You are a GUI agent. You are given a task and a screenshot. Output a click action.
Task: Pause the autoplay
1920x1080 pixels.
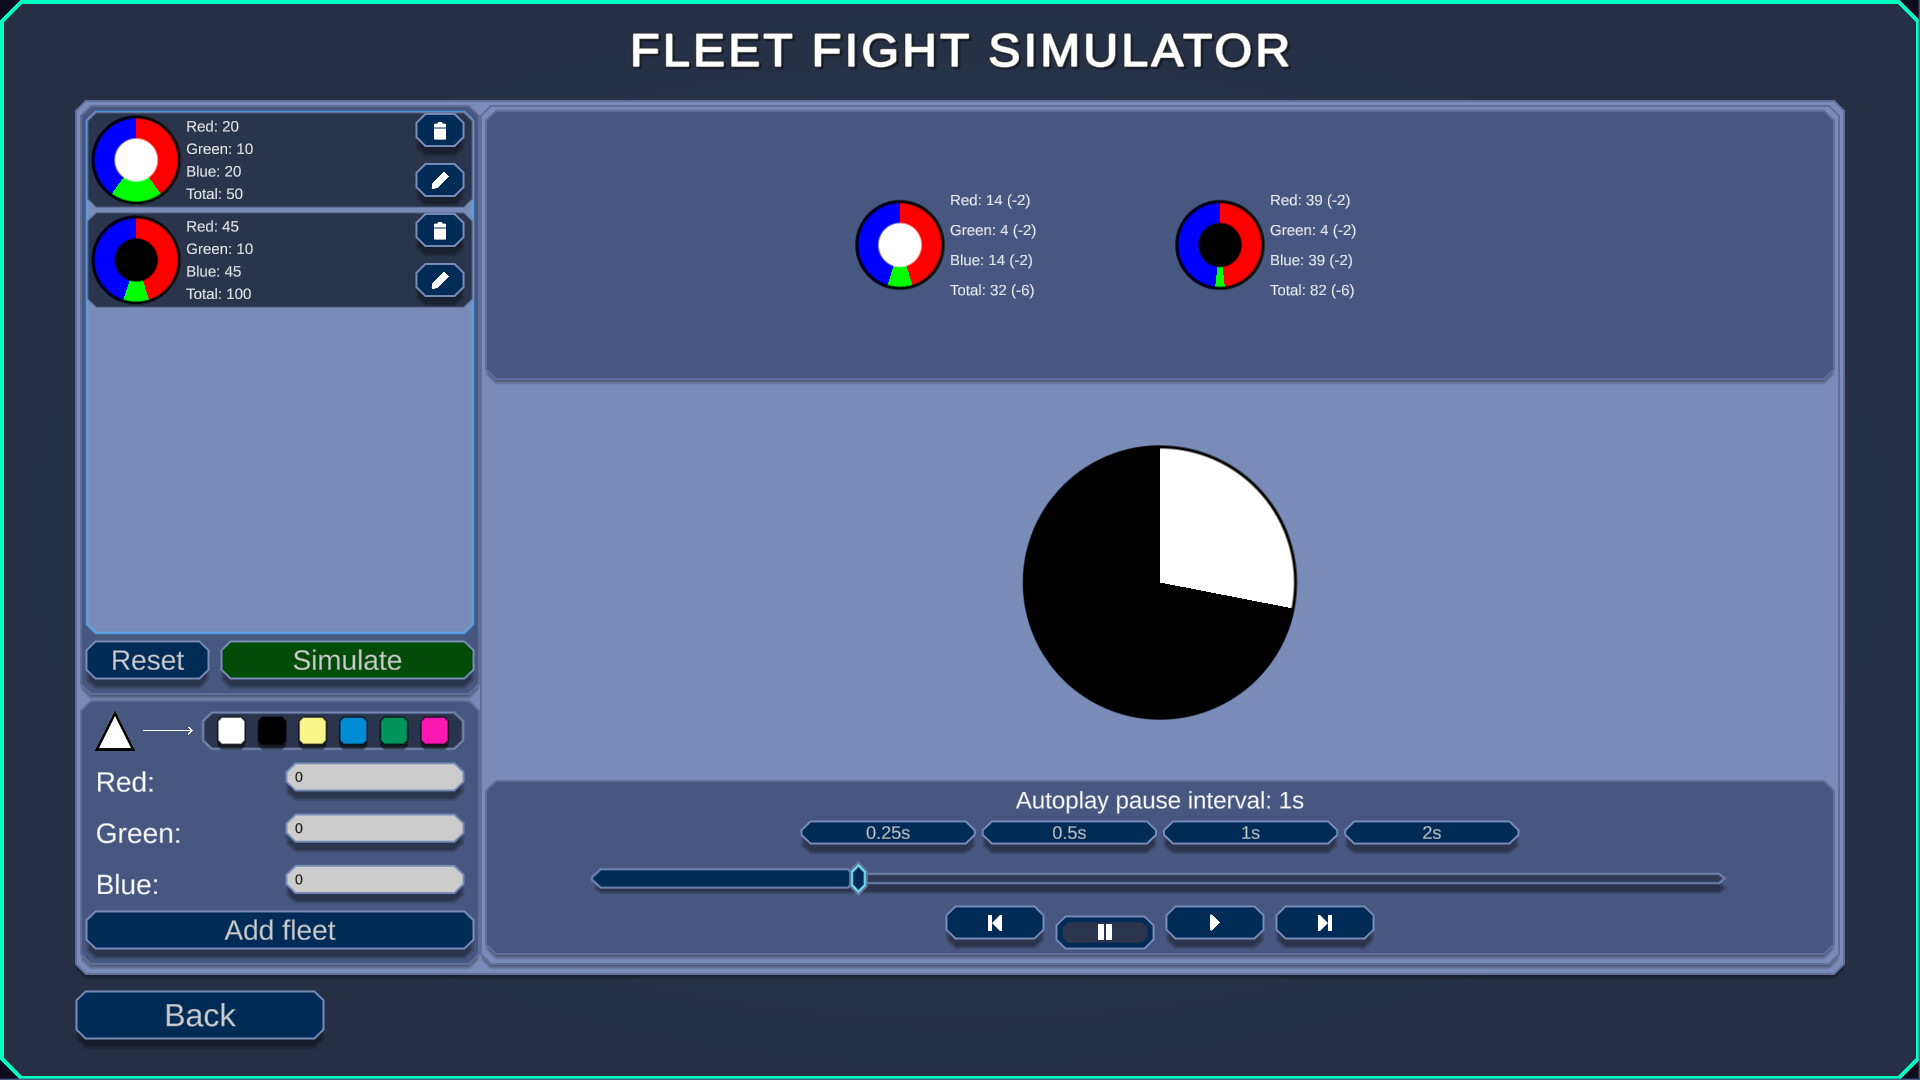(x=1105, y=932)
